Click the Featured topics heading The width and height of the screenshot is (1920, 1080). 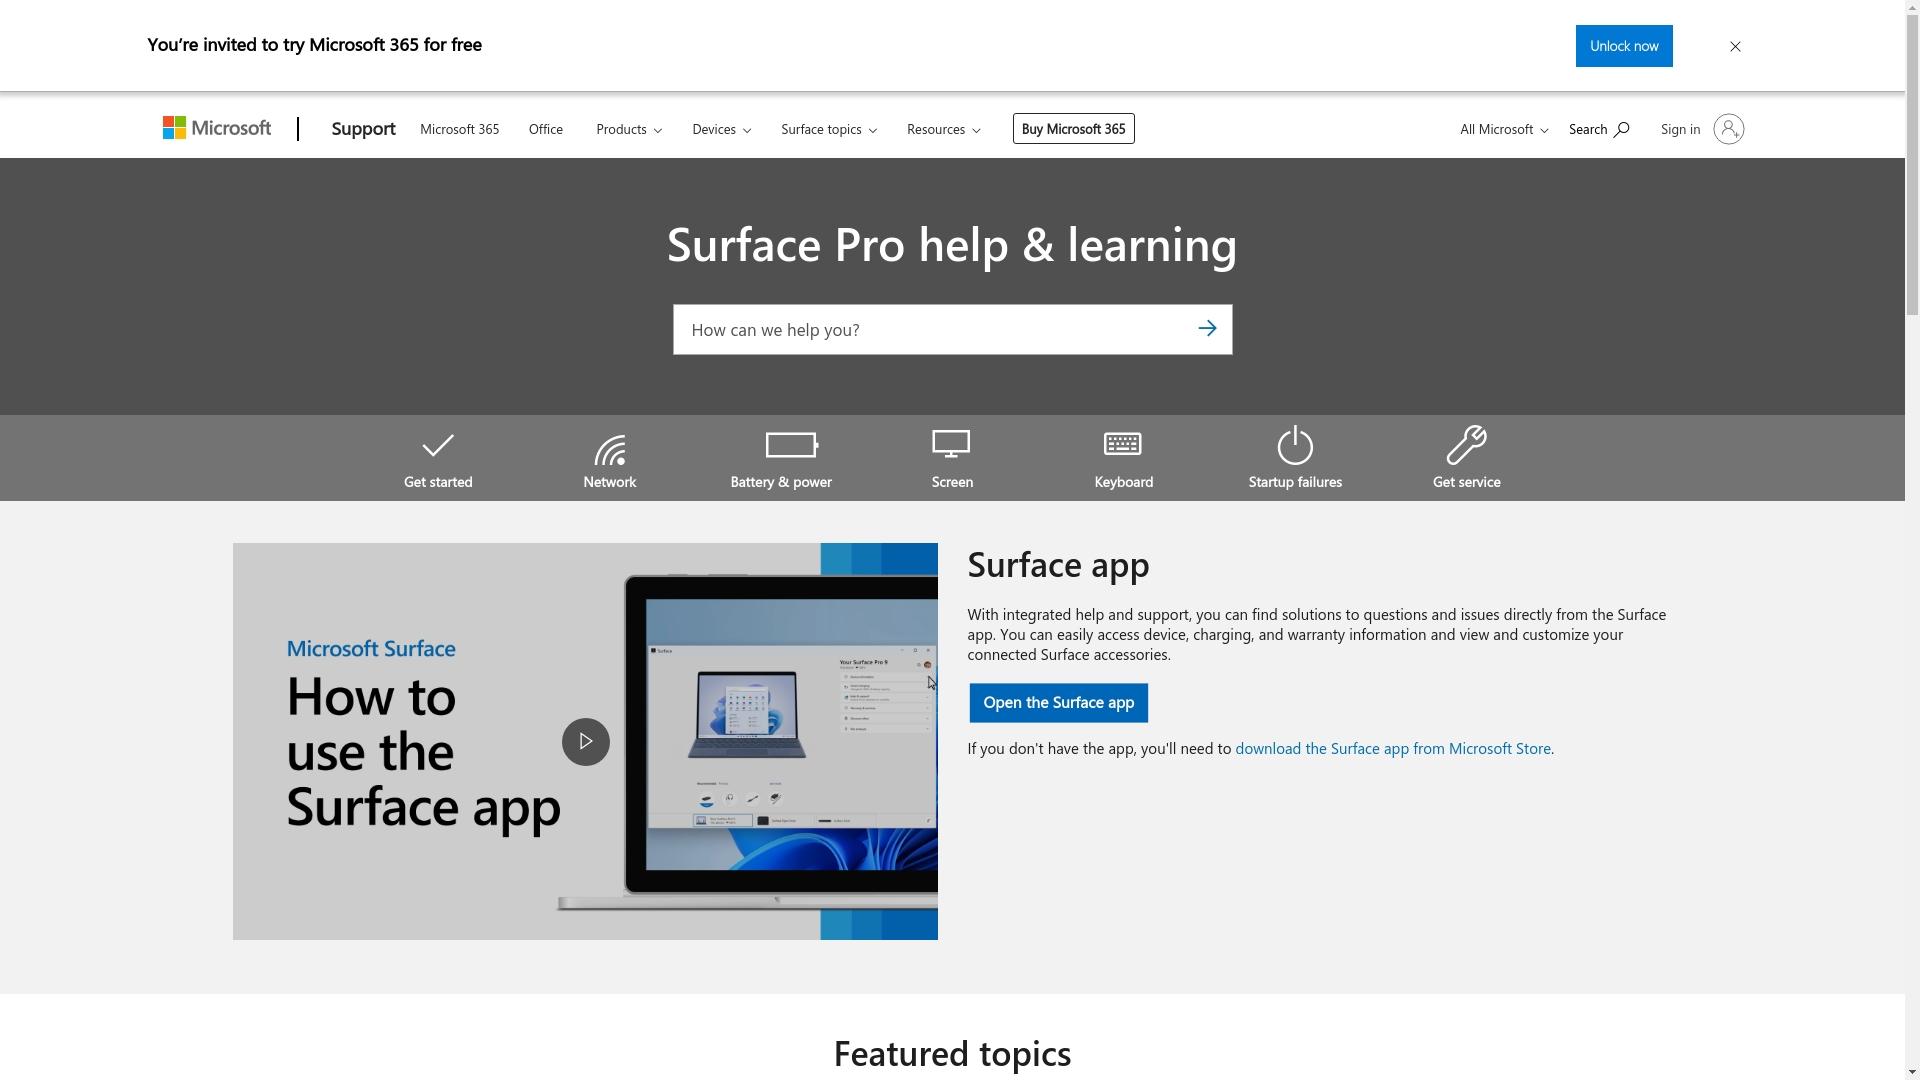(952, 1054)
